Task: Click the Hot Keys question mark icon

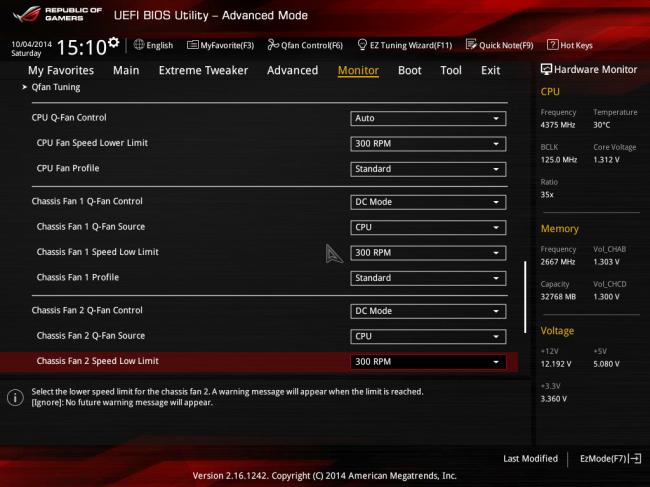Action: tap(553, 45)
